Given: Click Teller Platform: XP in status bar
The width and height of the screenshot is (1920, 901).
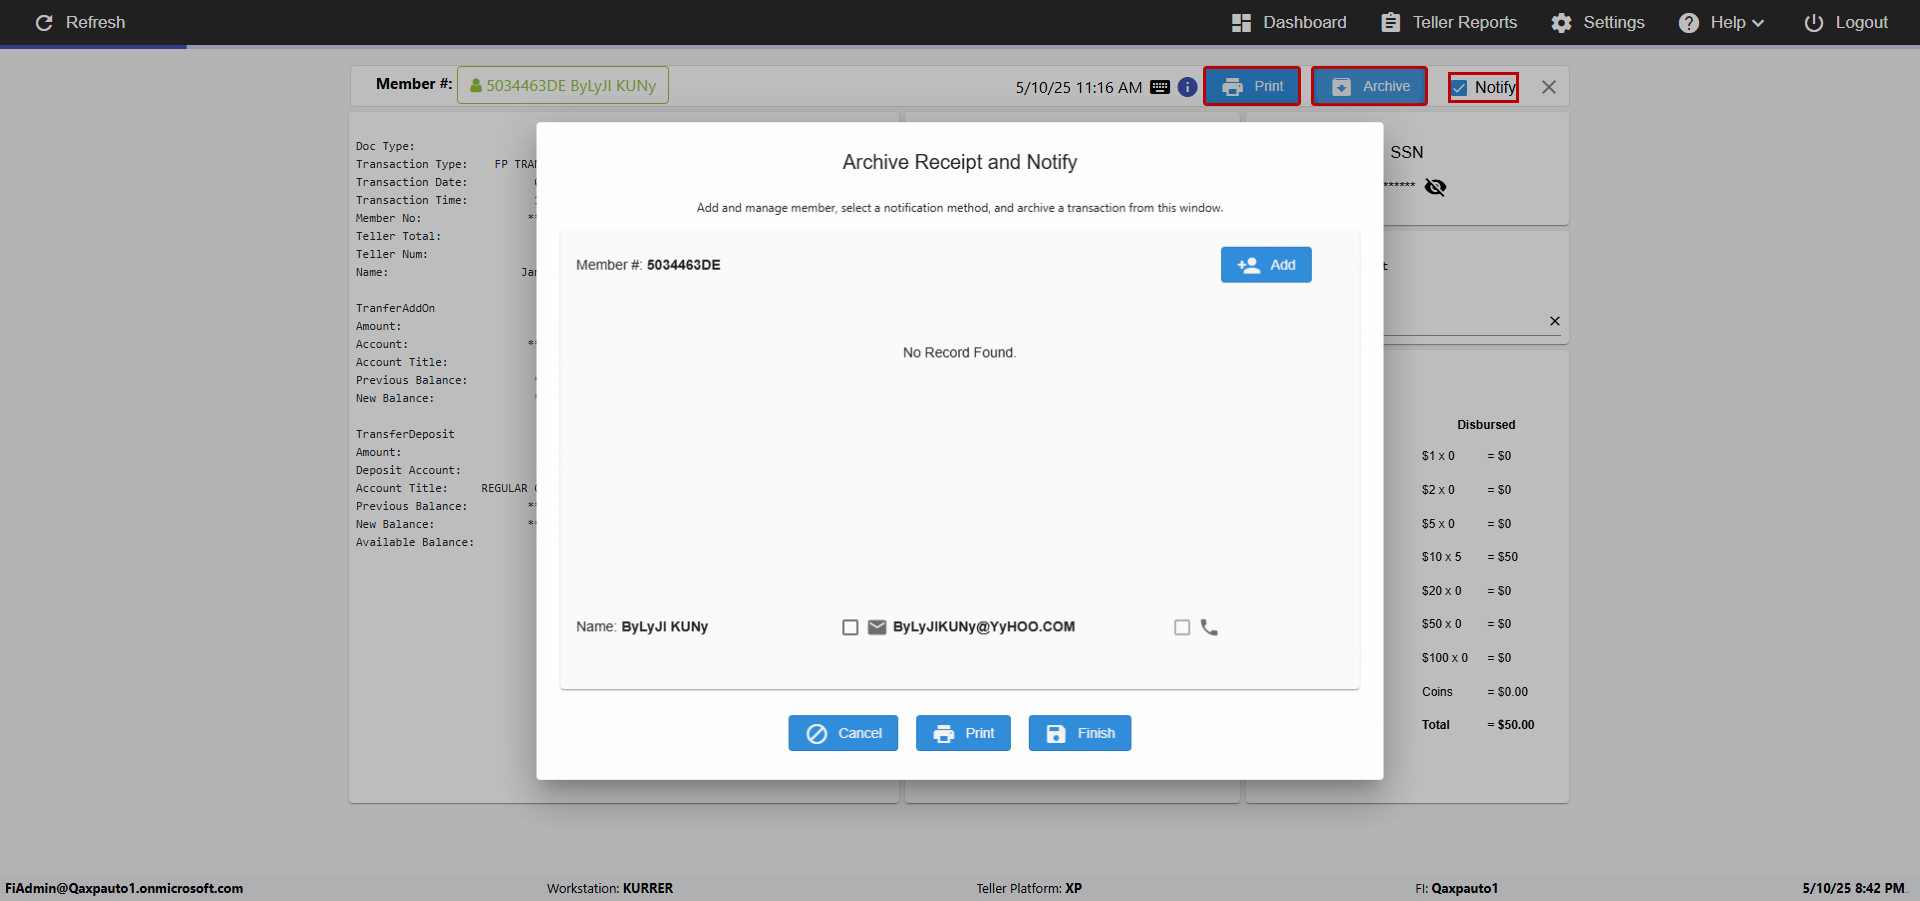Looking at the screenshot, I should [1029, 888].
